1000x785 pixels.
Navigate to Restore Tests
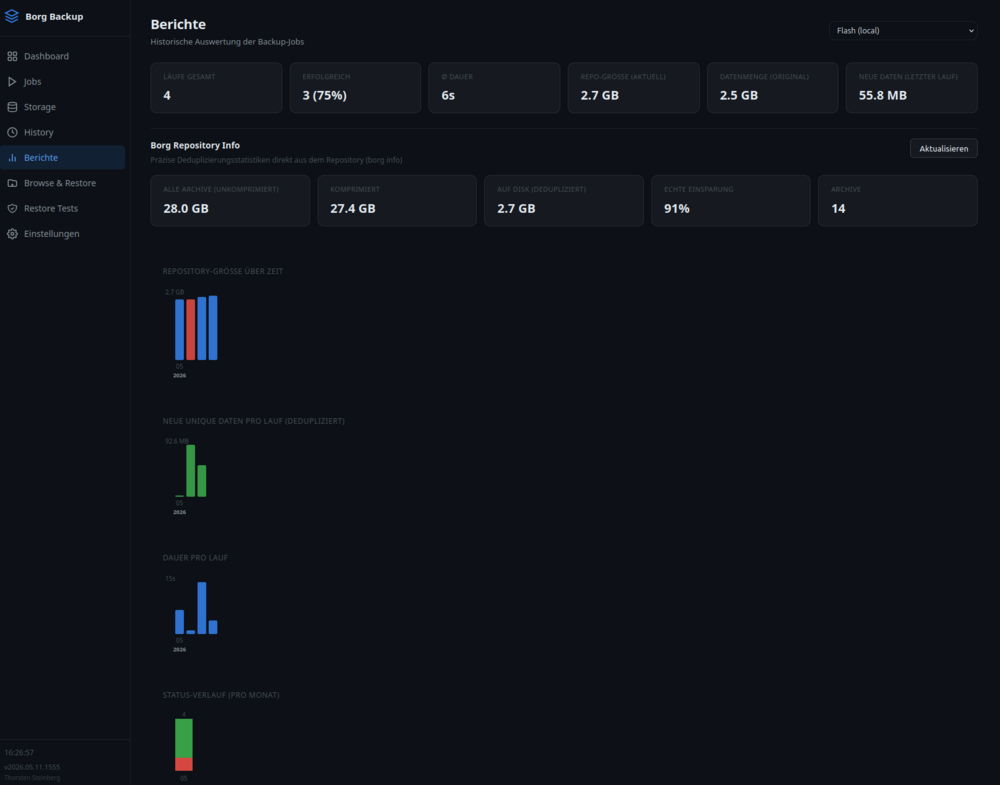coord(62,209)
